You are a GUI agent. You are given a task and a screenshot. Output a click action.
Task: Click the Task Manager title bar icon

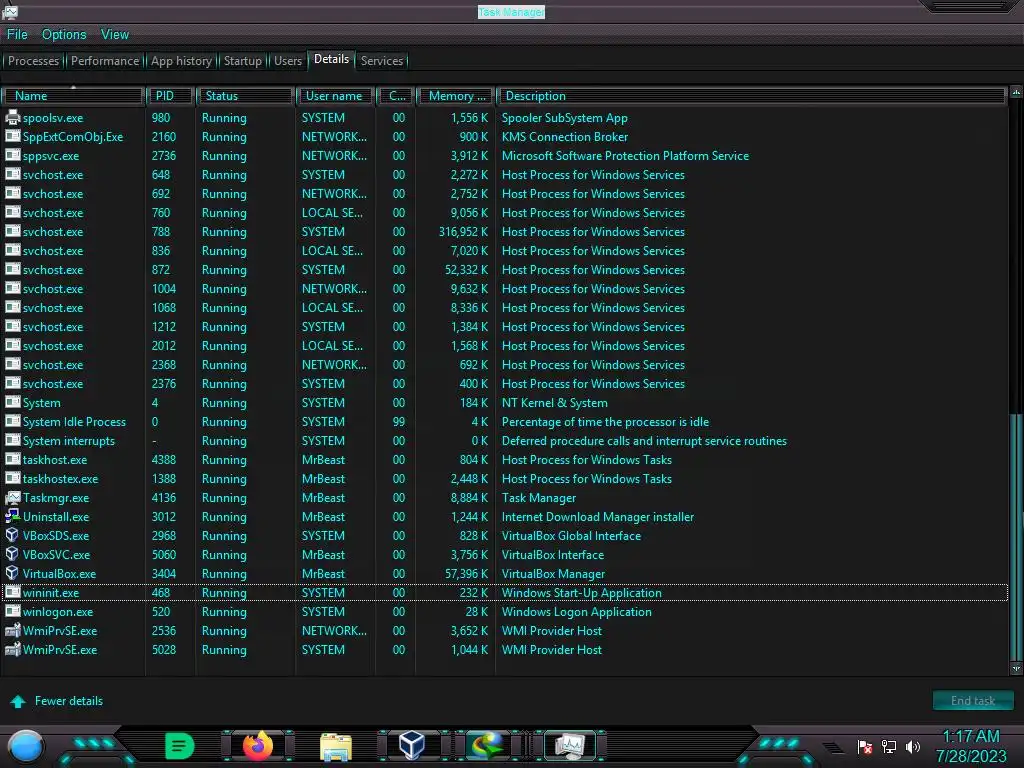10,12
